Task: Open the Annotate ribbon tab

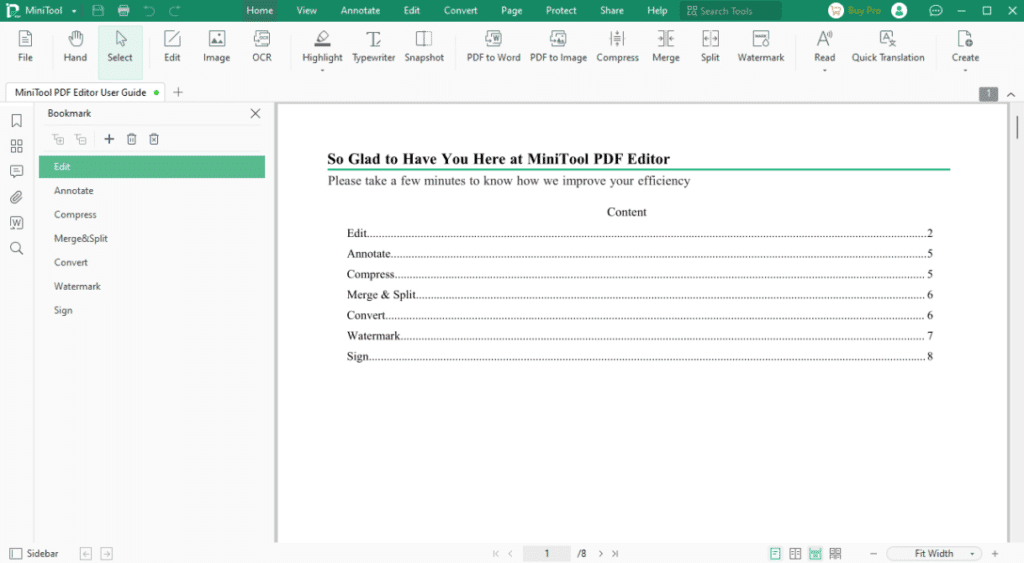Action: (360, 10)
